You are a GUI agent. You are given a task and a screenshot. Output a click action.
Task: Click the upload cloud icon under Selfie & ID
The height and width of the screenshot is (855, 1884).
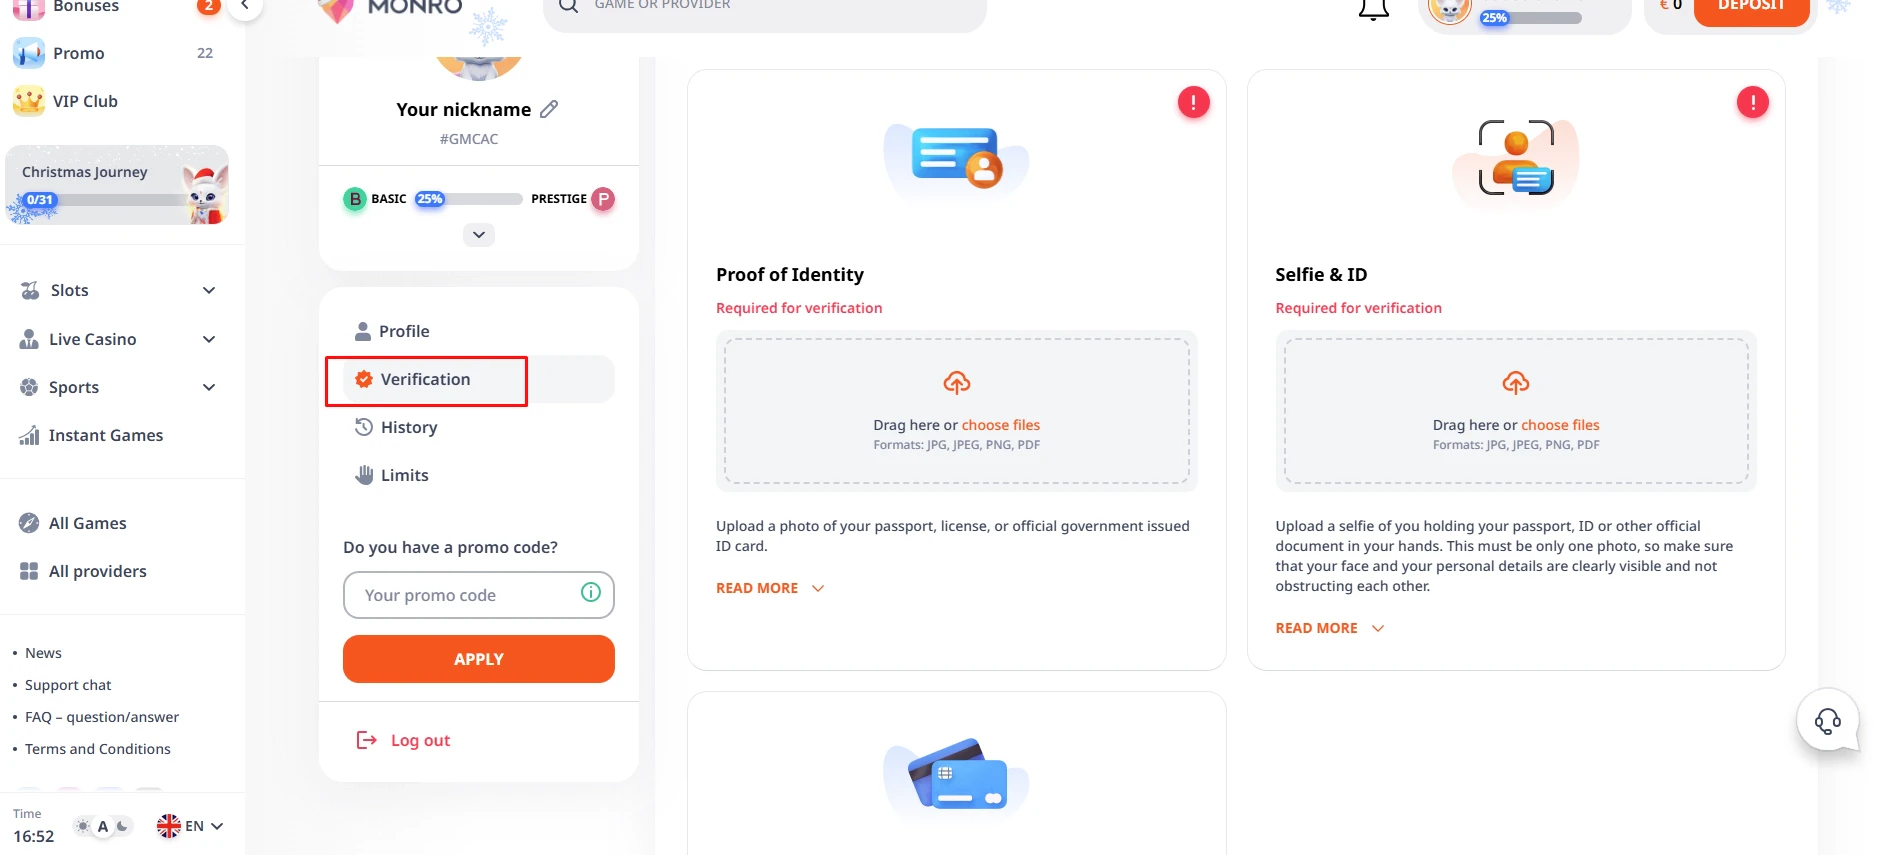(1516, 383)
